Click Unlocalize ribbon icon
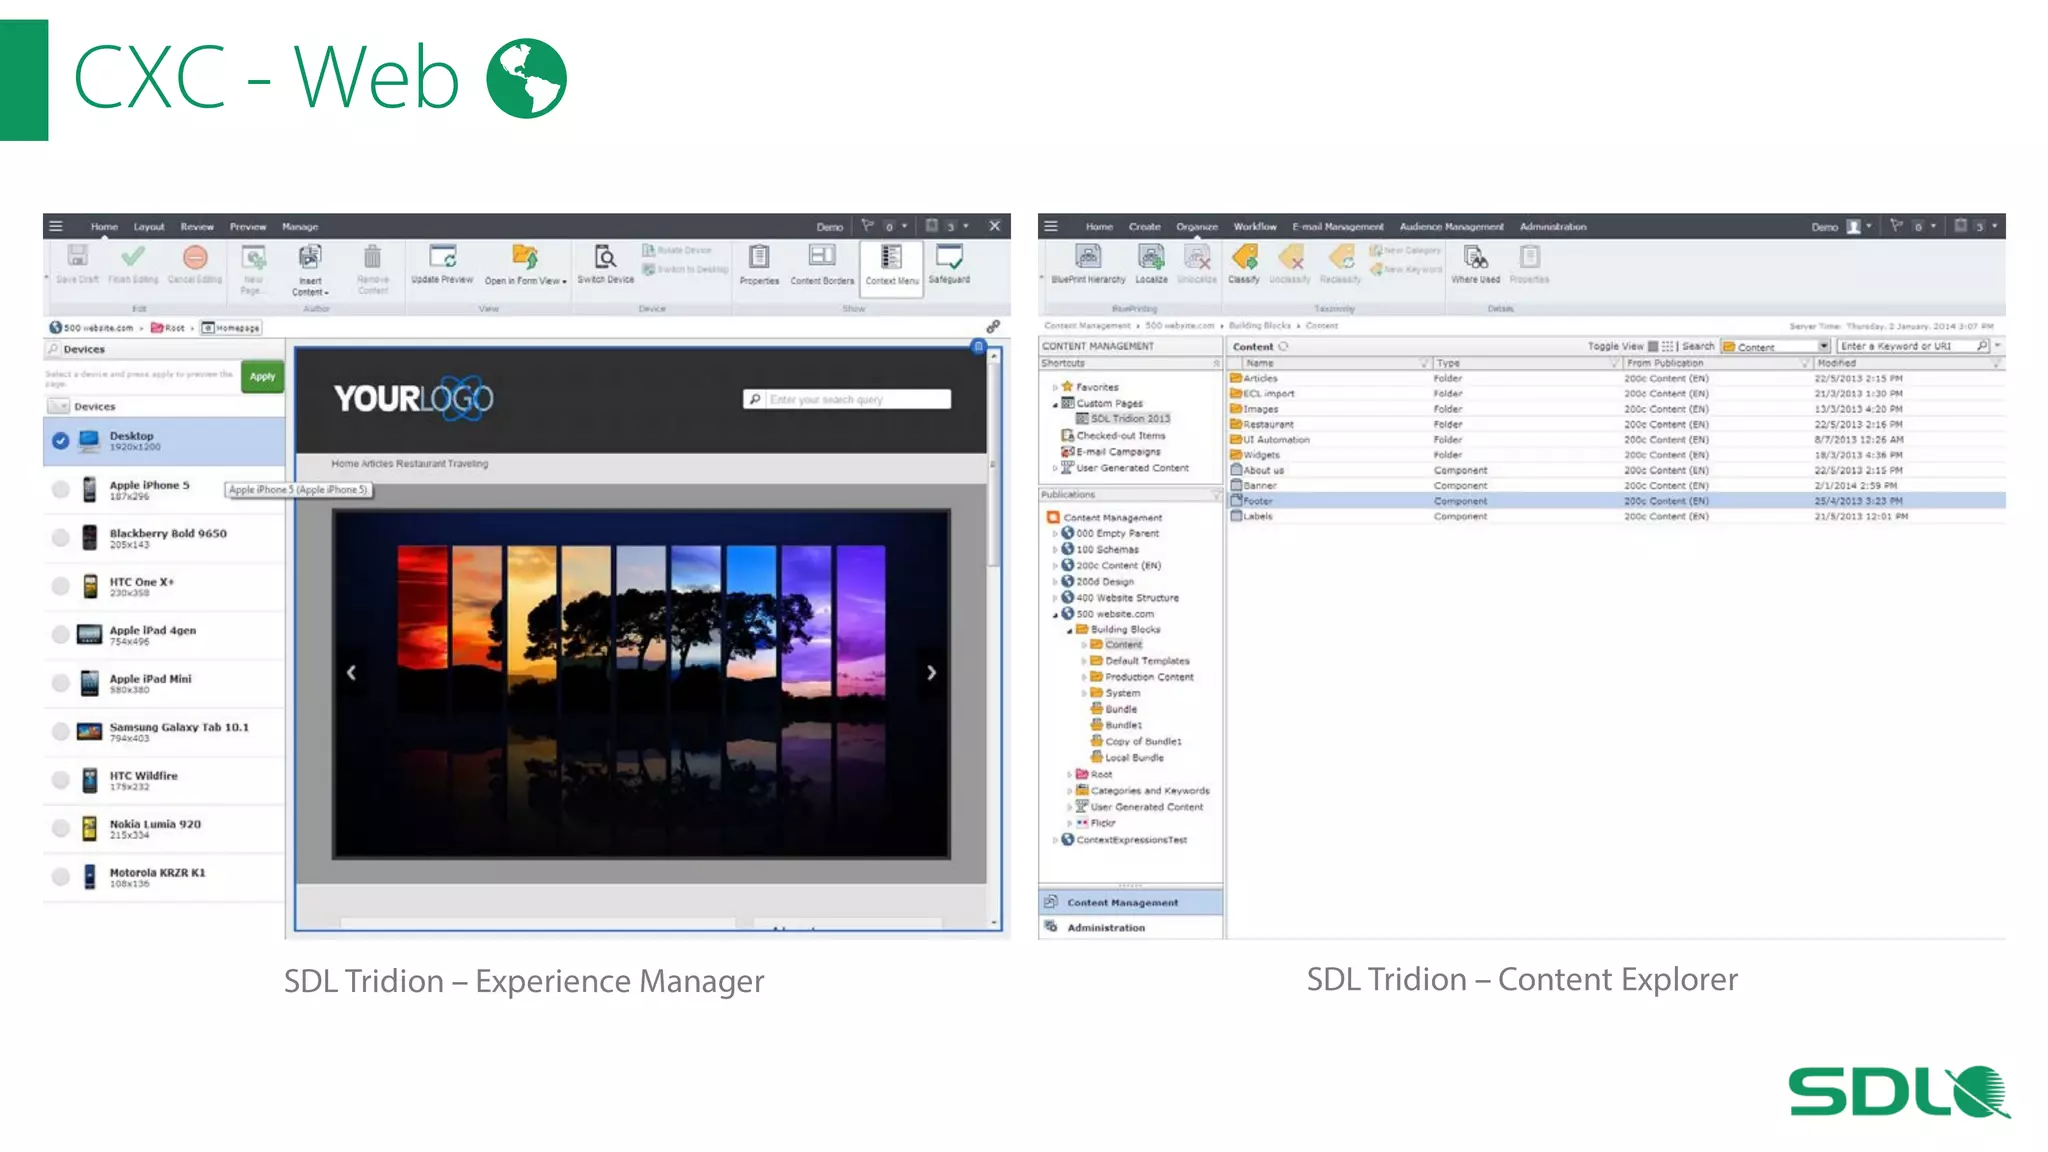 click(1197, 257)
